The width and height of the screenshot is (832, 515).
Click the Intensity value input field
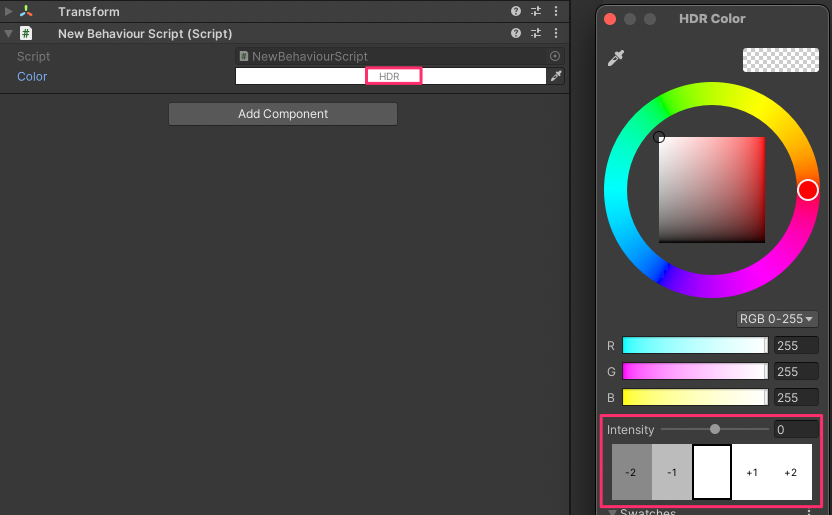click(796, 430)
